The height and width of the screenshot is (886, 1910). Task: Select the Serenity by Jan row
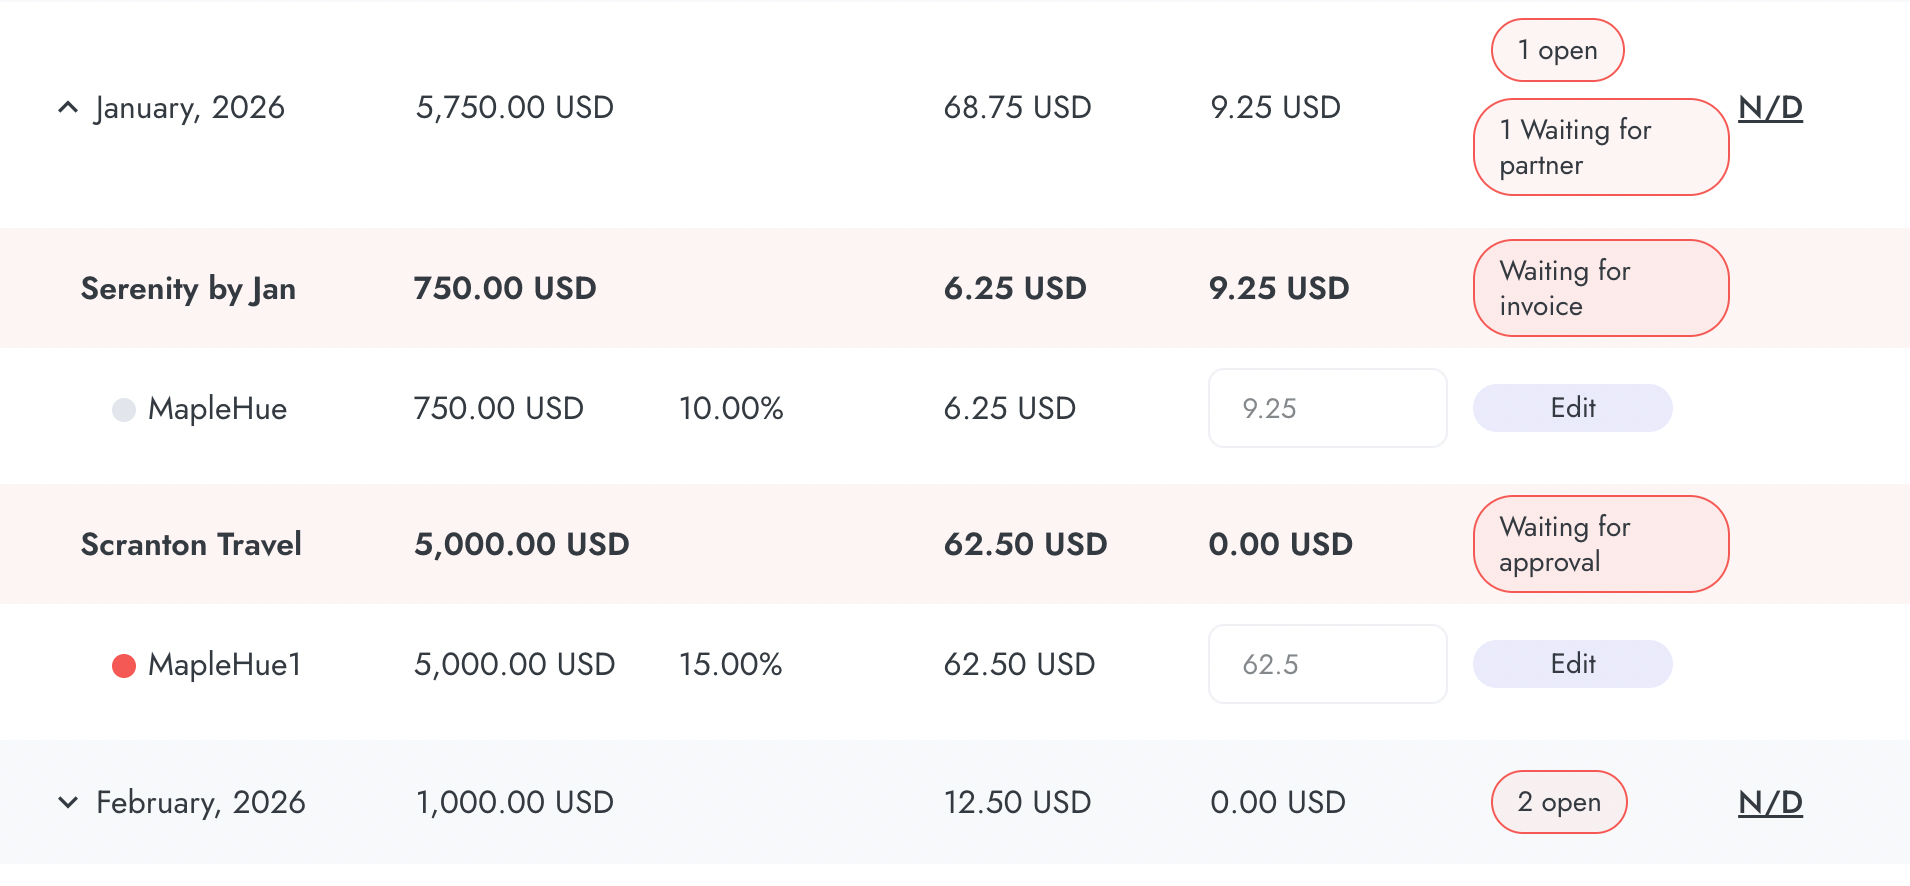pos(188,288)
